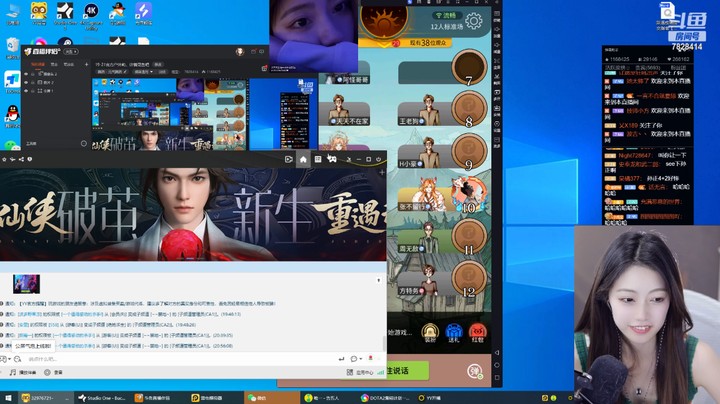
Task: Toggle eye visibility of first source row
Action: (26, 73)
